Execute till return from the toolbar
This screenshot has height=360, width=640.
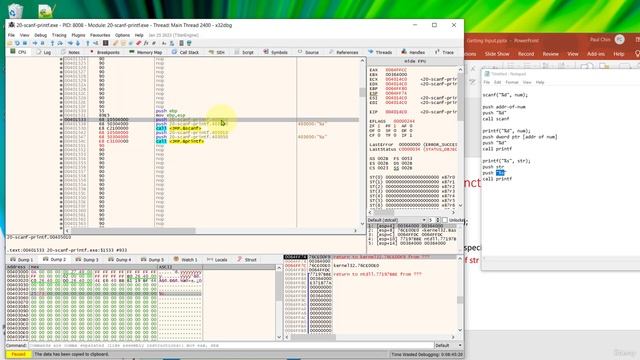[87, 43]
